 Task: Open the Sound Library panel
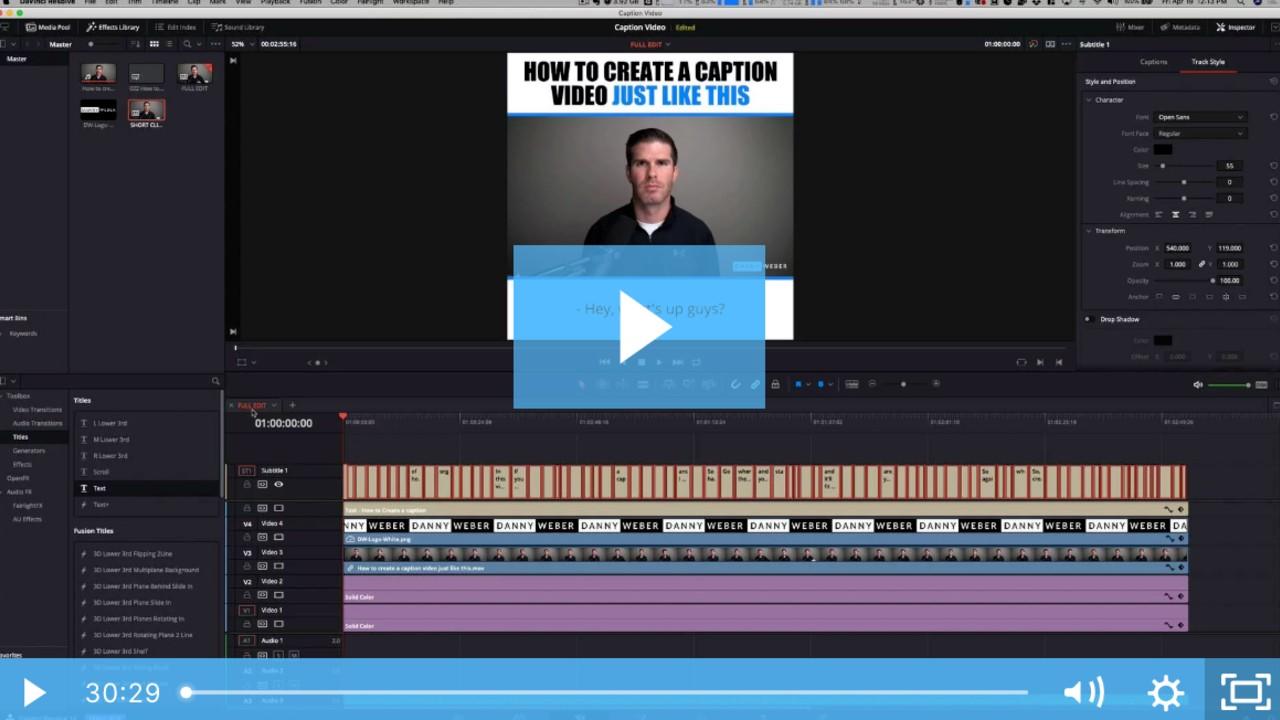[x=239, y=27]
